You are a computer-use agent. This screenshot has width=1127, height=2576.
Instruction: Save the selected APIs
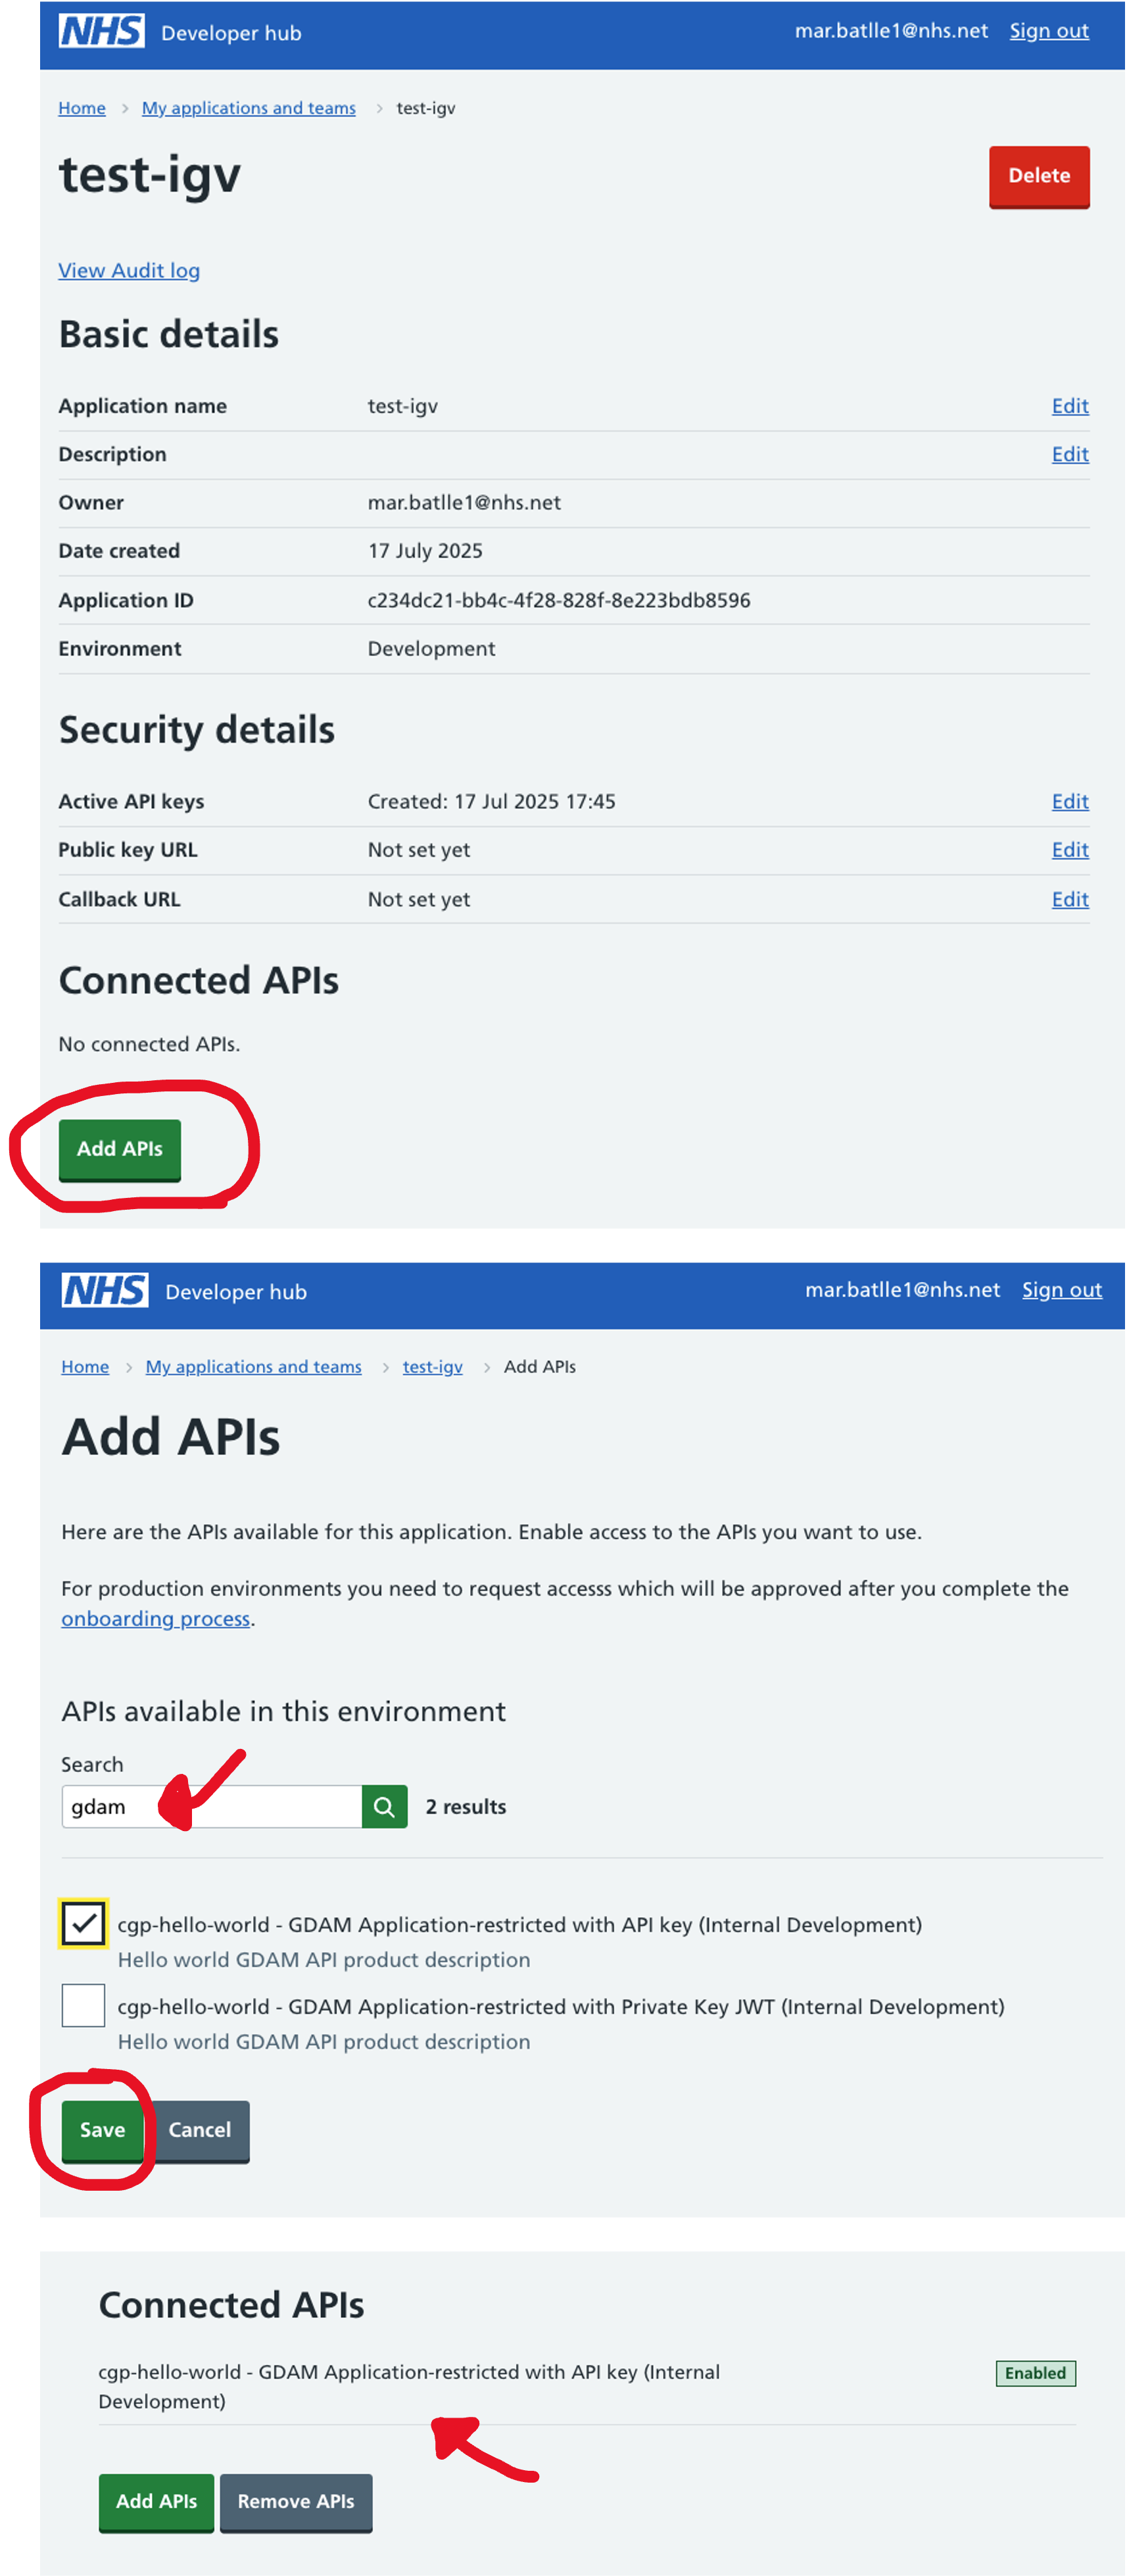click(x=103, y=2130)
